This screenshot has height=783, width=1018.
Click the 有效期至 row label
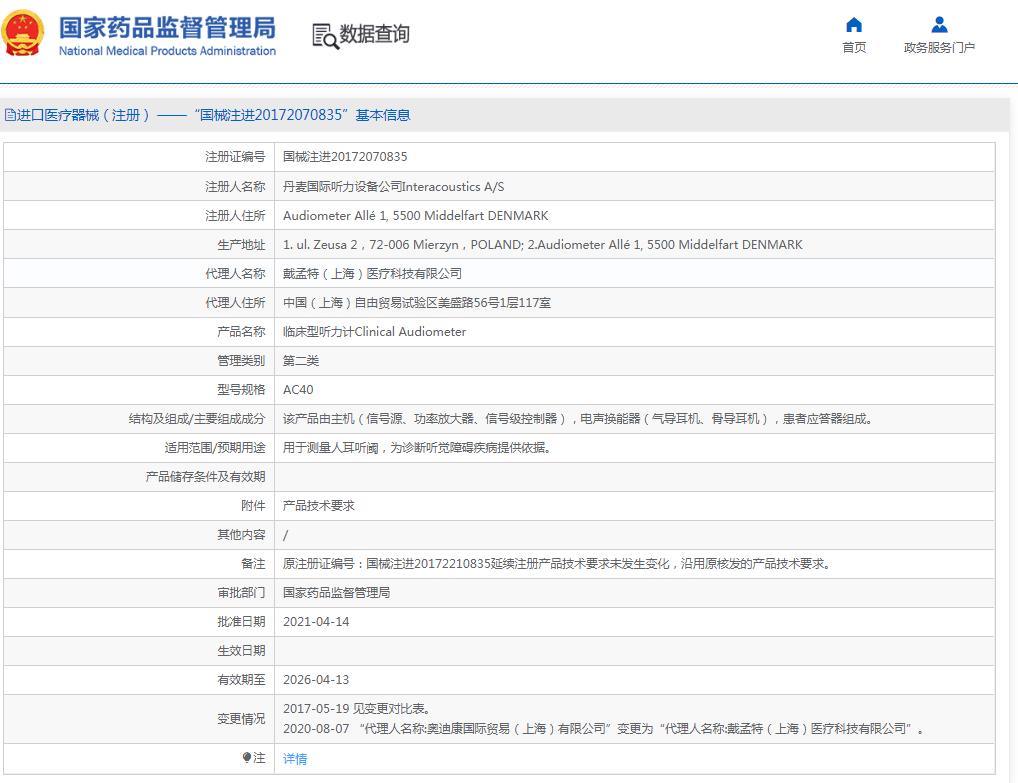tap(241, 679)
